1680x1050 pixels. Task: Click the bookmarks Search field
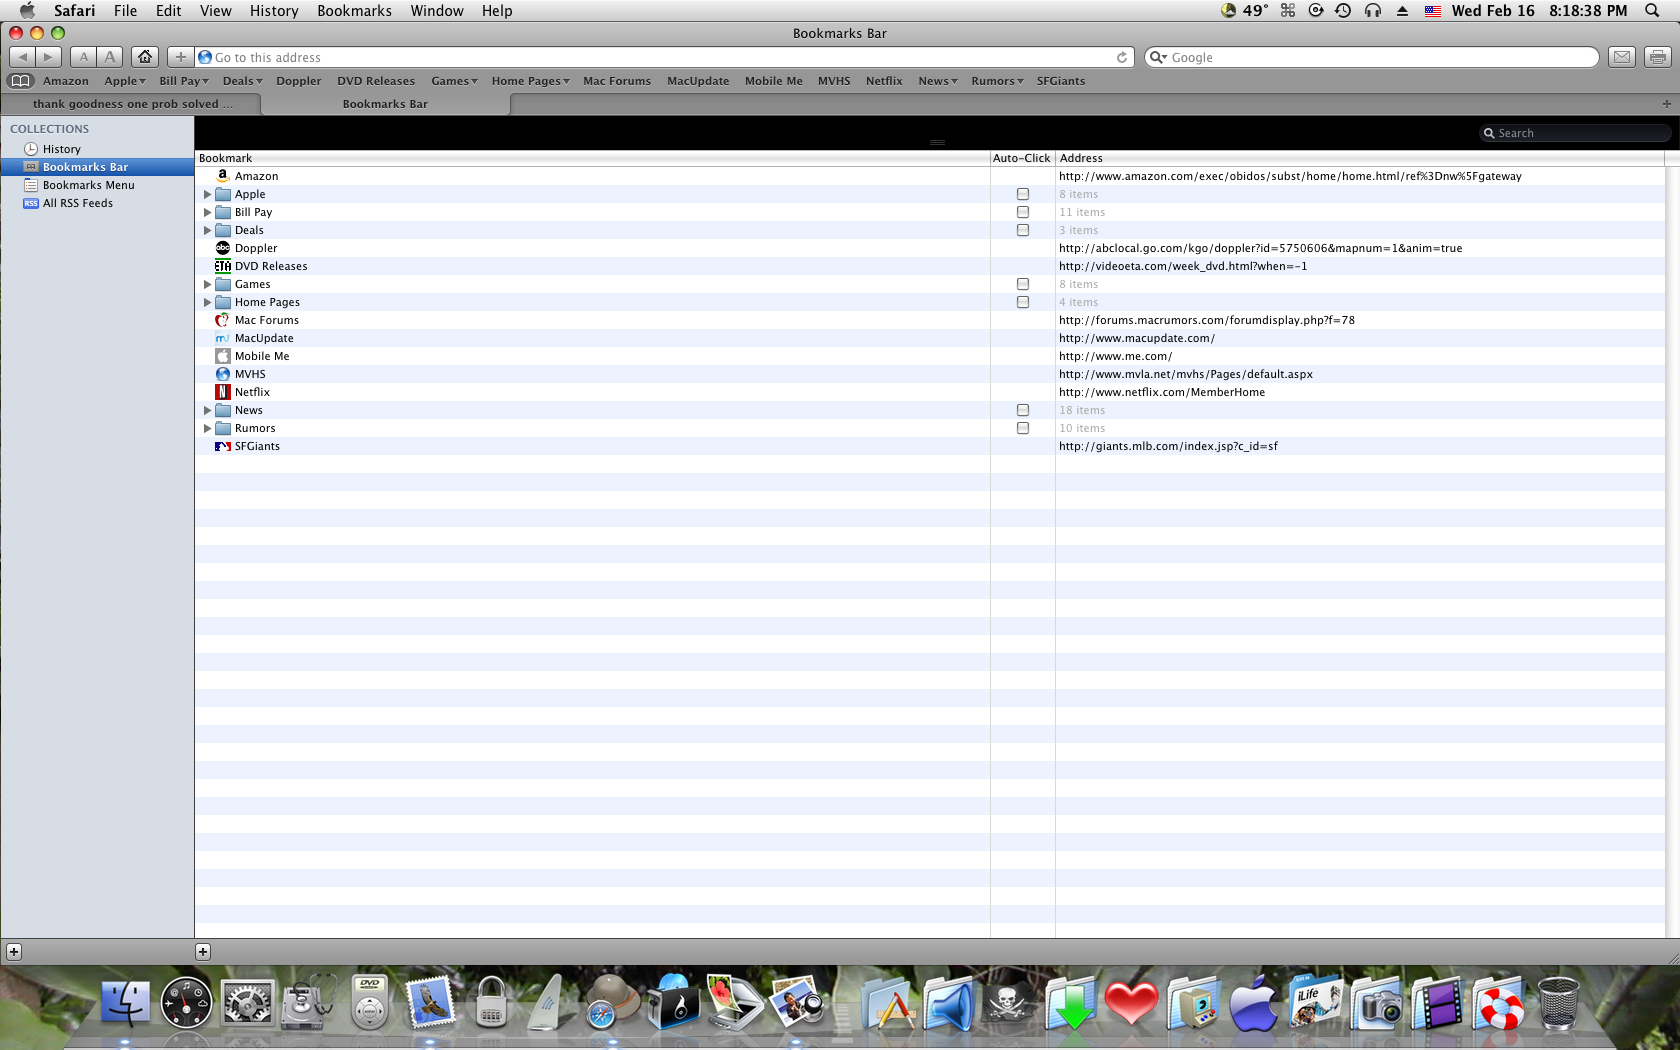(1575, 133)
